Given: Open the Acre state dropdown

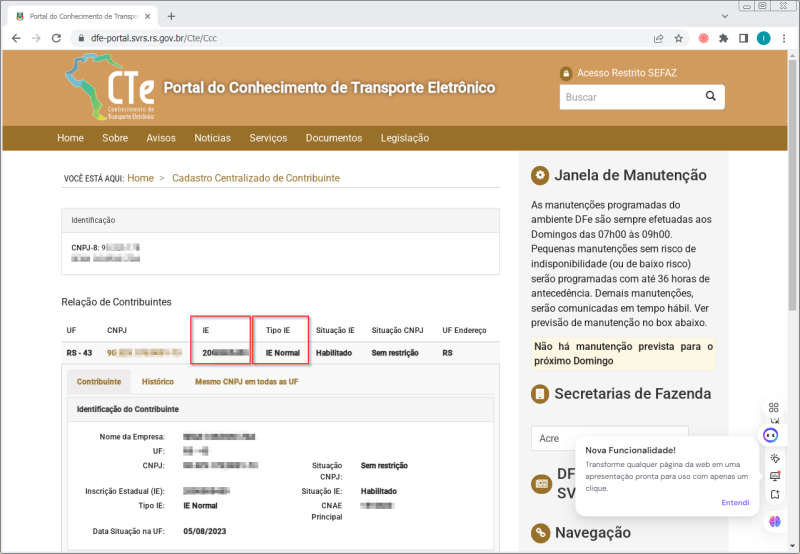Looking at the screenshot, I should pyautogui.click(x=609, y=438).
